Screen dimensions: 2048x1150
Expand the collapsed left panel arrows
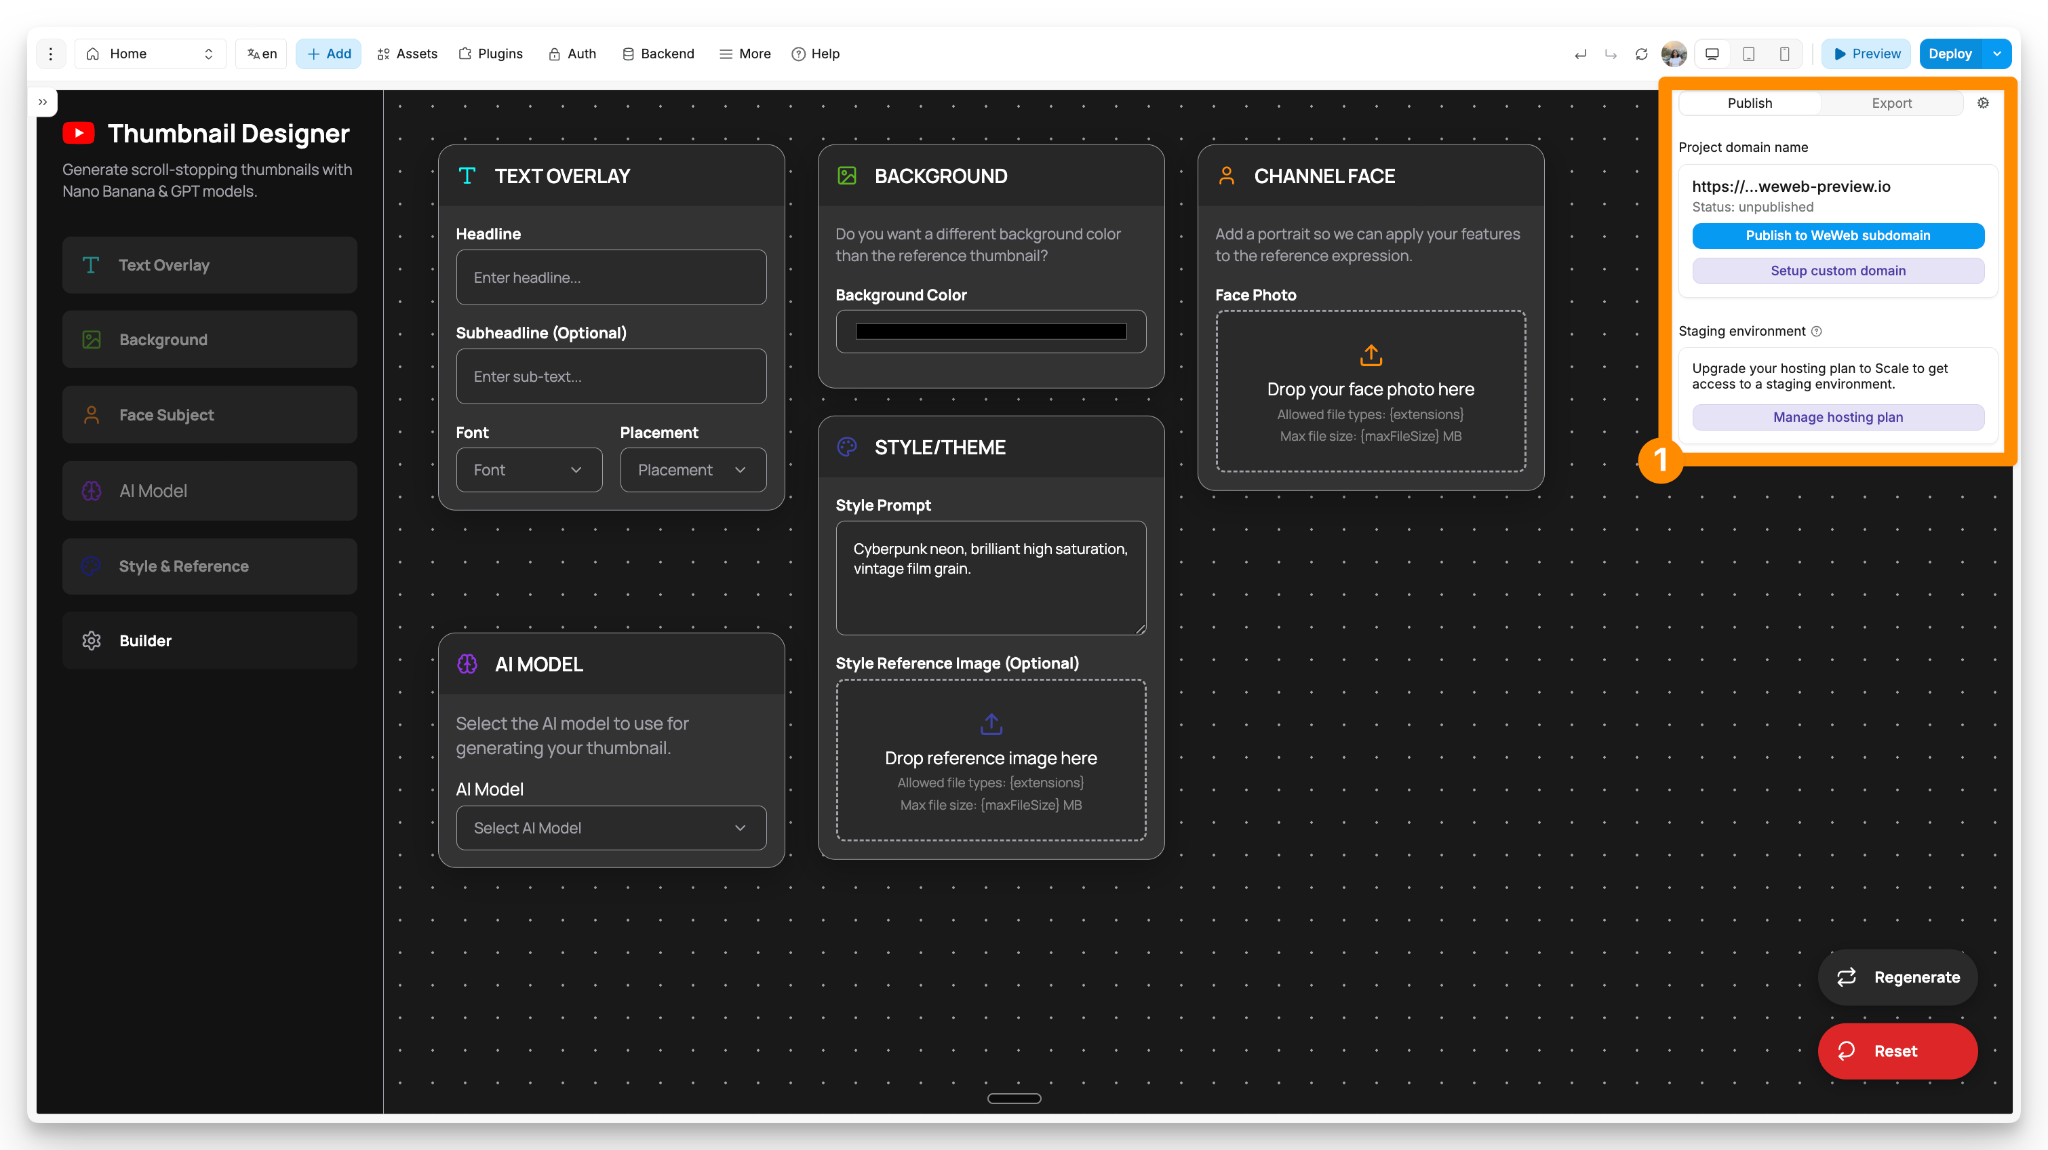43,102
